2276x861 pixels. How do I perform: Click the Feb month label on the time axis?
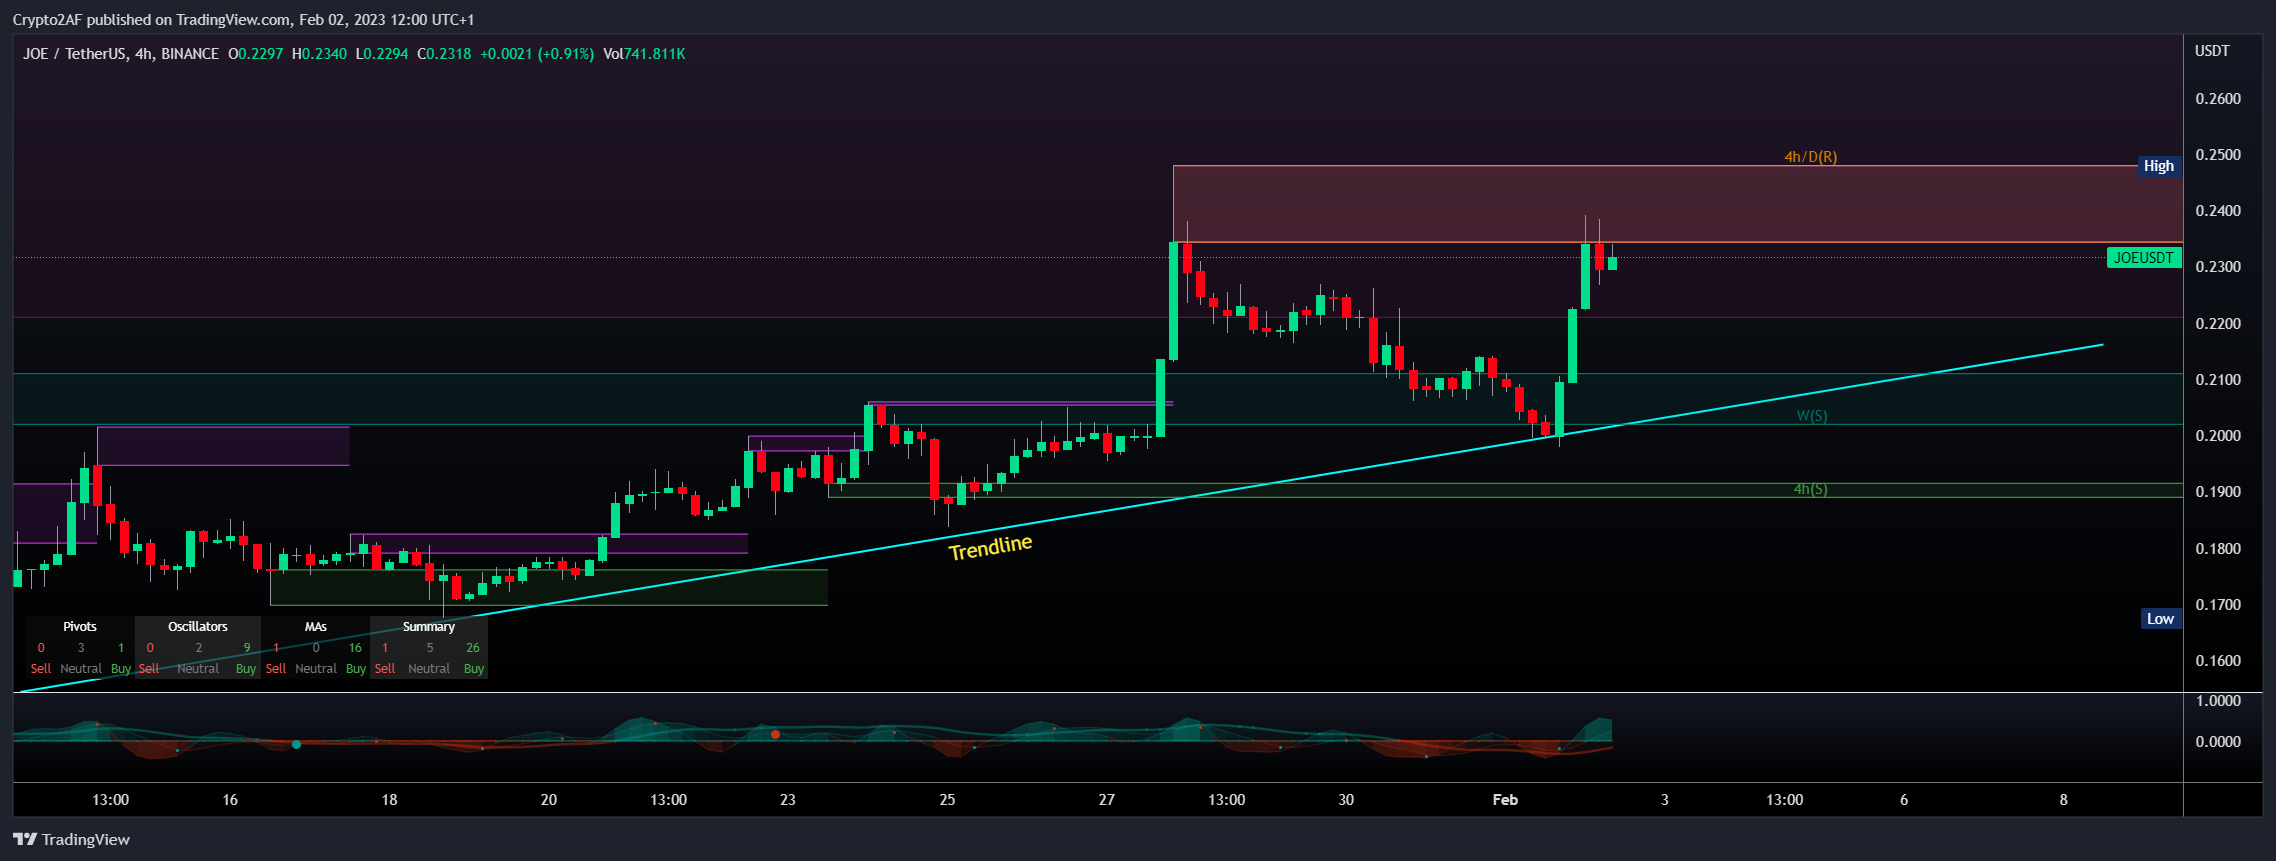[x=1505, y=800]
